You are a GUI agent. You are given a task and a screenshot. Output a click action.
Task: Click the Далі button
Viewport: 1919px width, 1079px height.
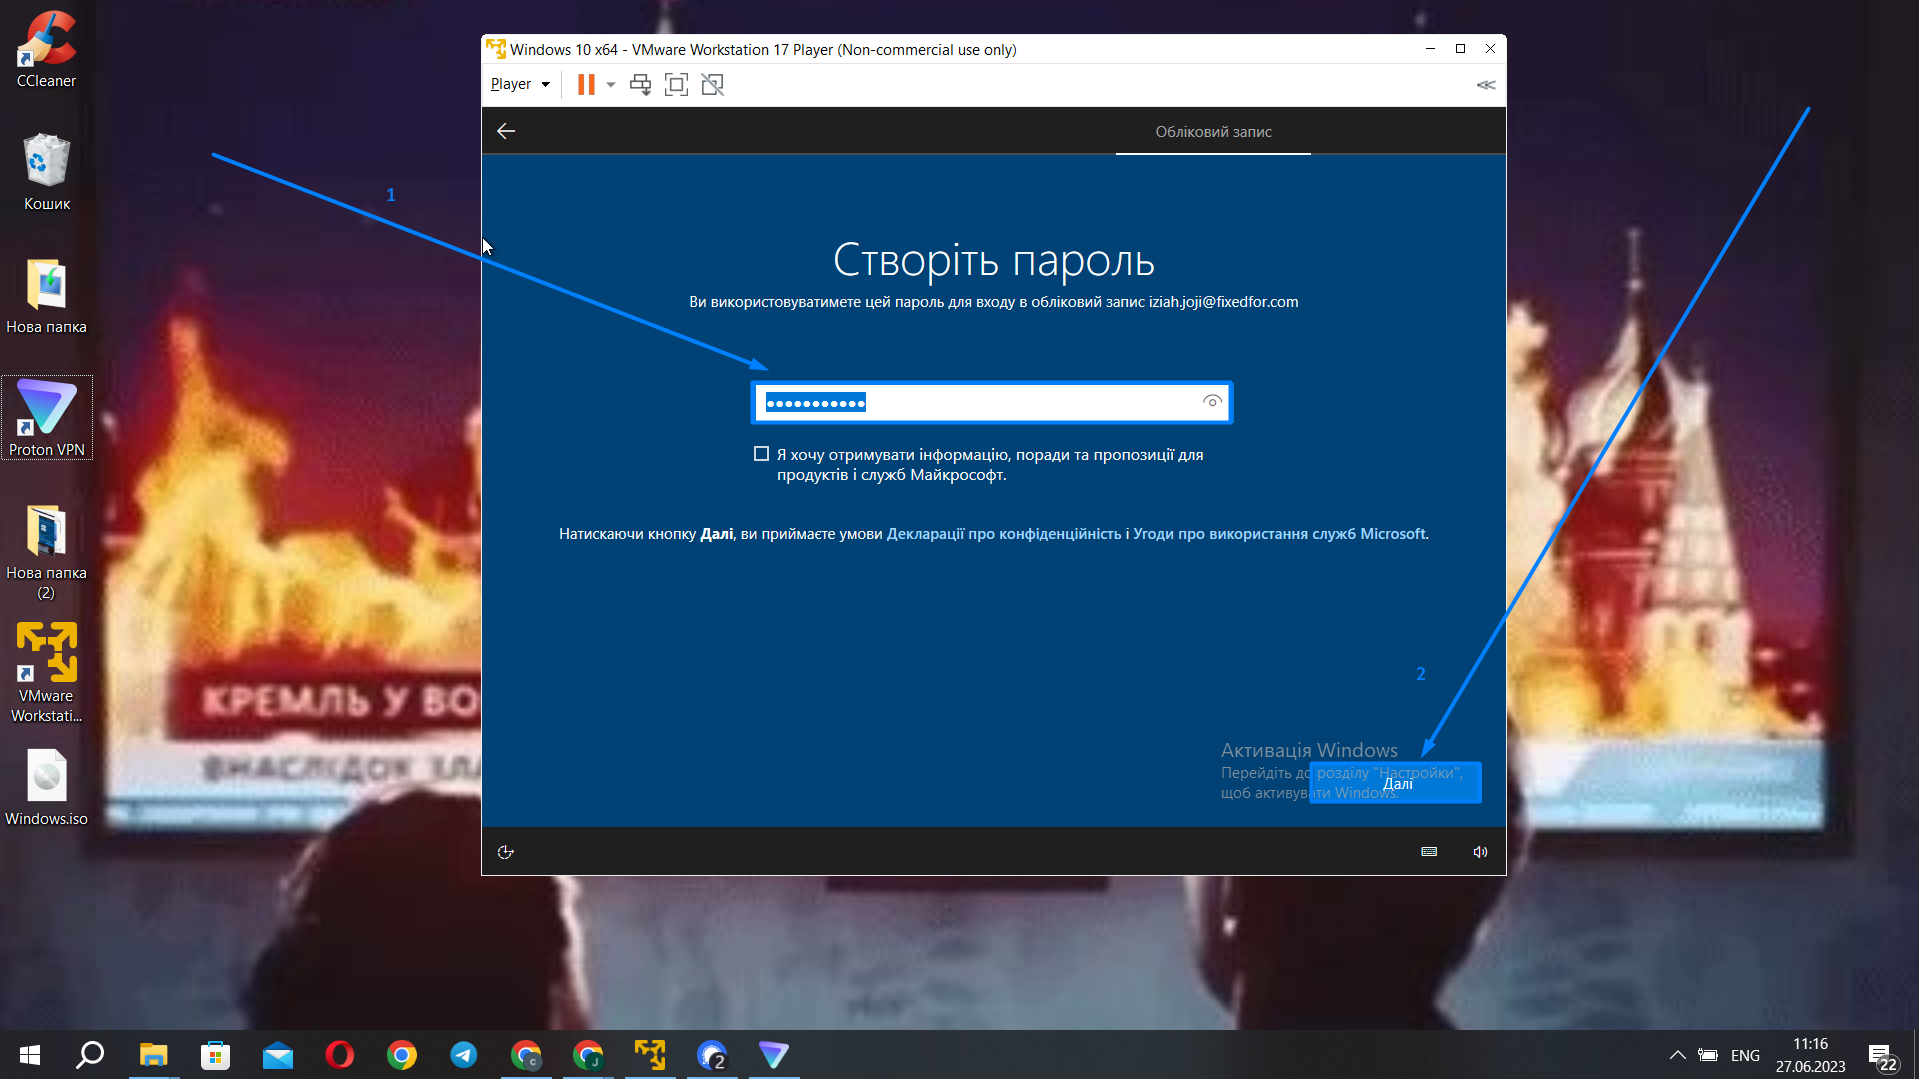(x=1396, y=782)
